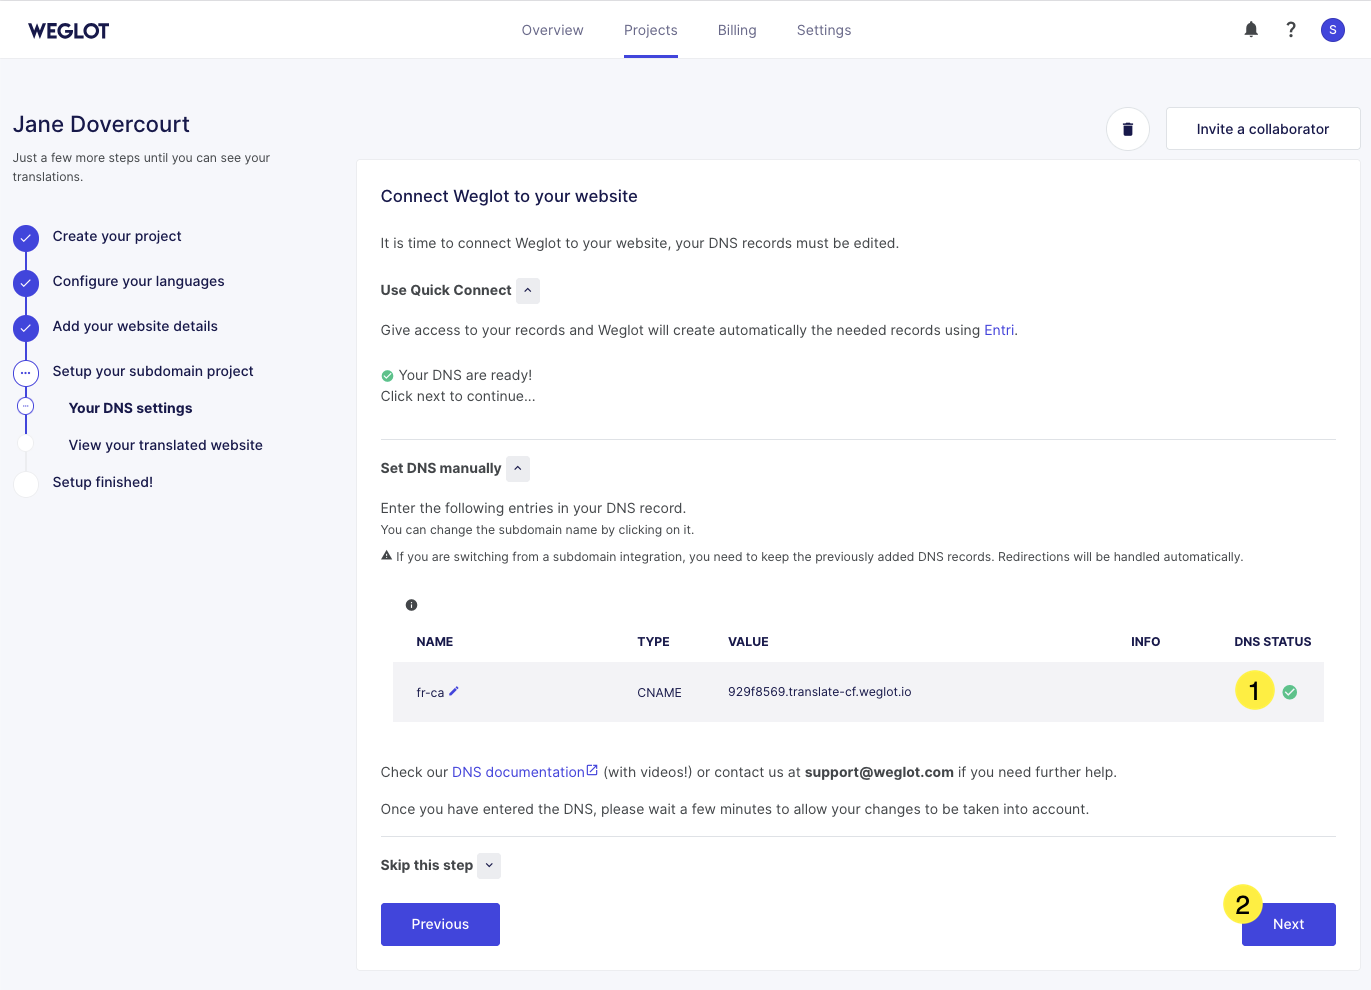Viewport: 1371px width, 990px height.
Task: Edit the fr-ca subdomain with pencil icon
Action: pyautogui.click(x=454, y=691)
